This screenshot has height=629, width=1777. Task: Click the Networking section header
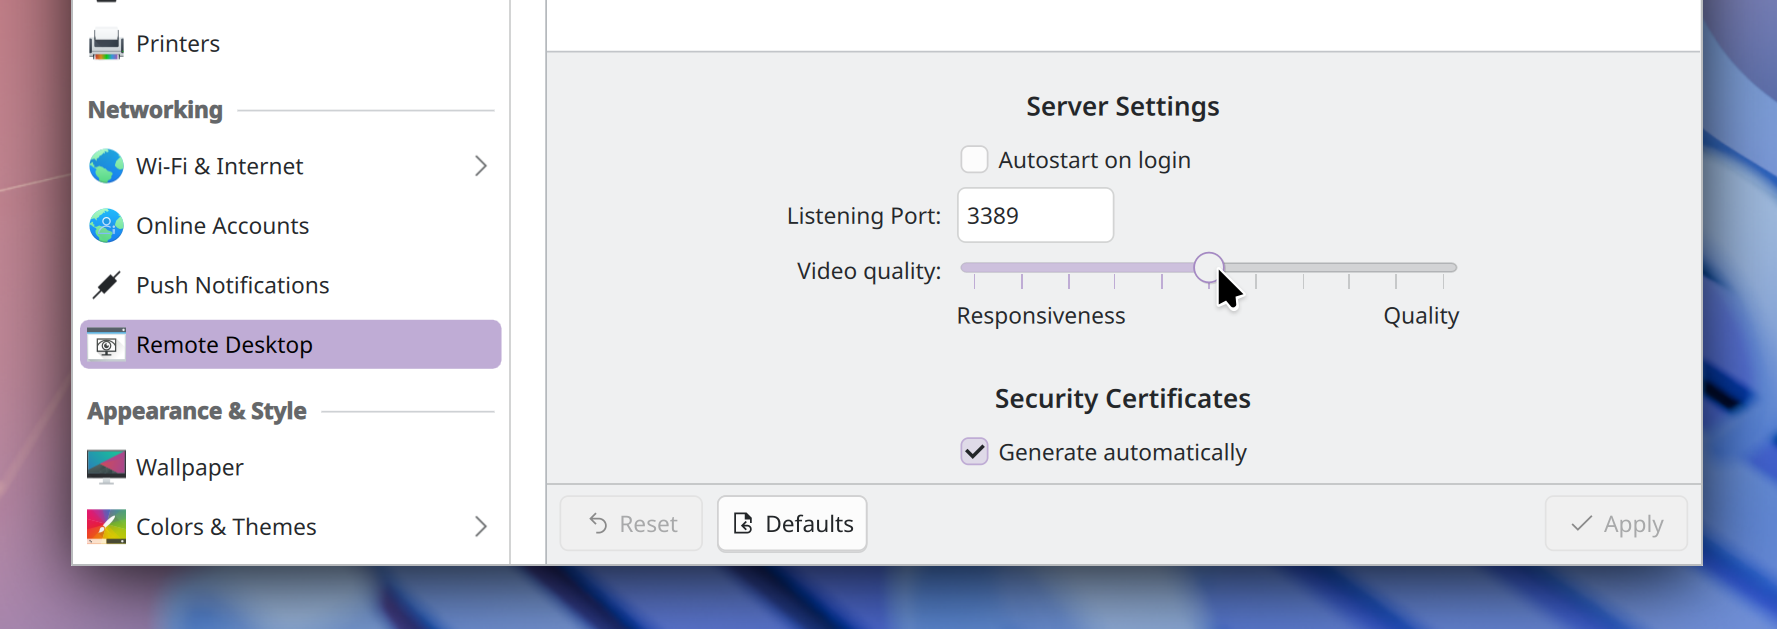tap(155, 110)
